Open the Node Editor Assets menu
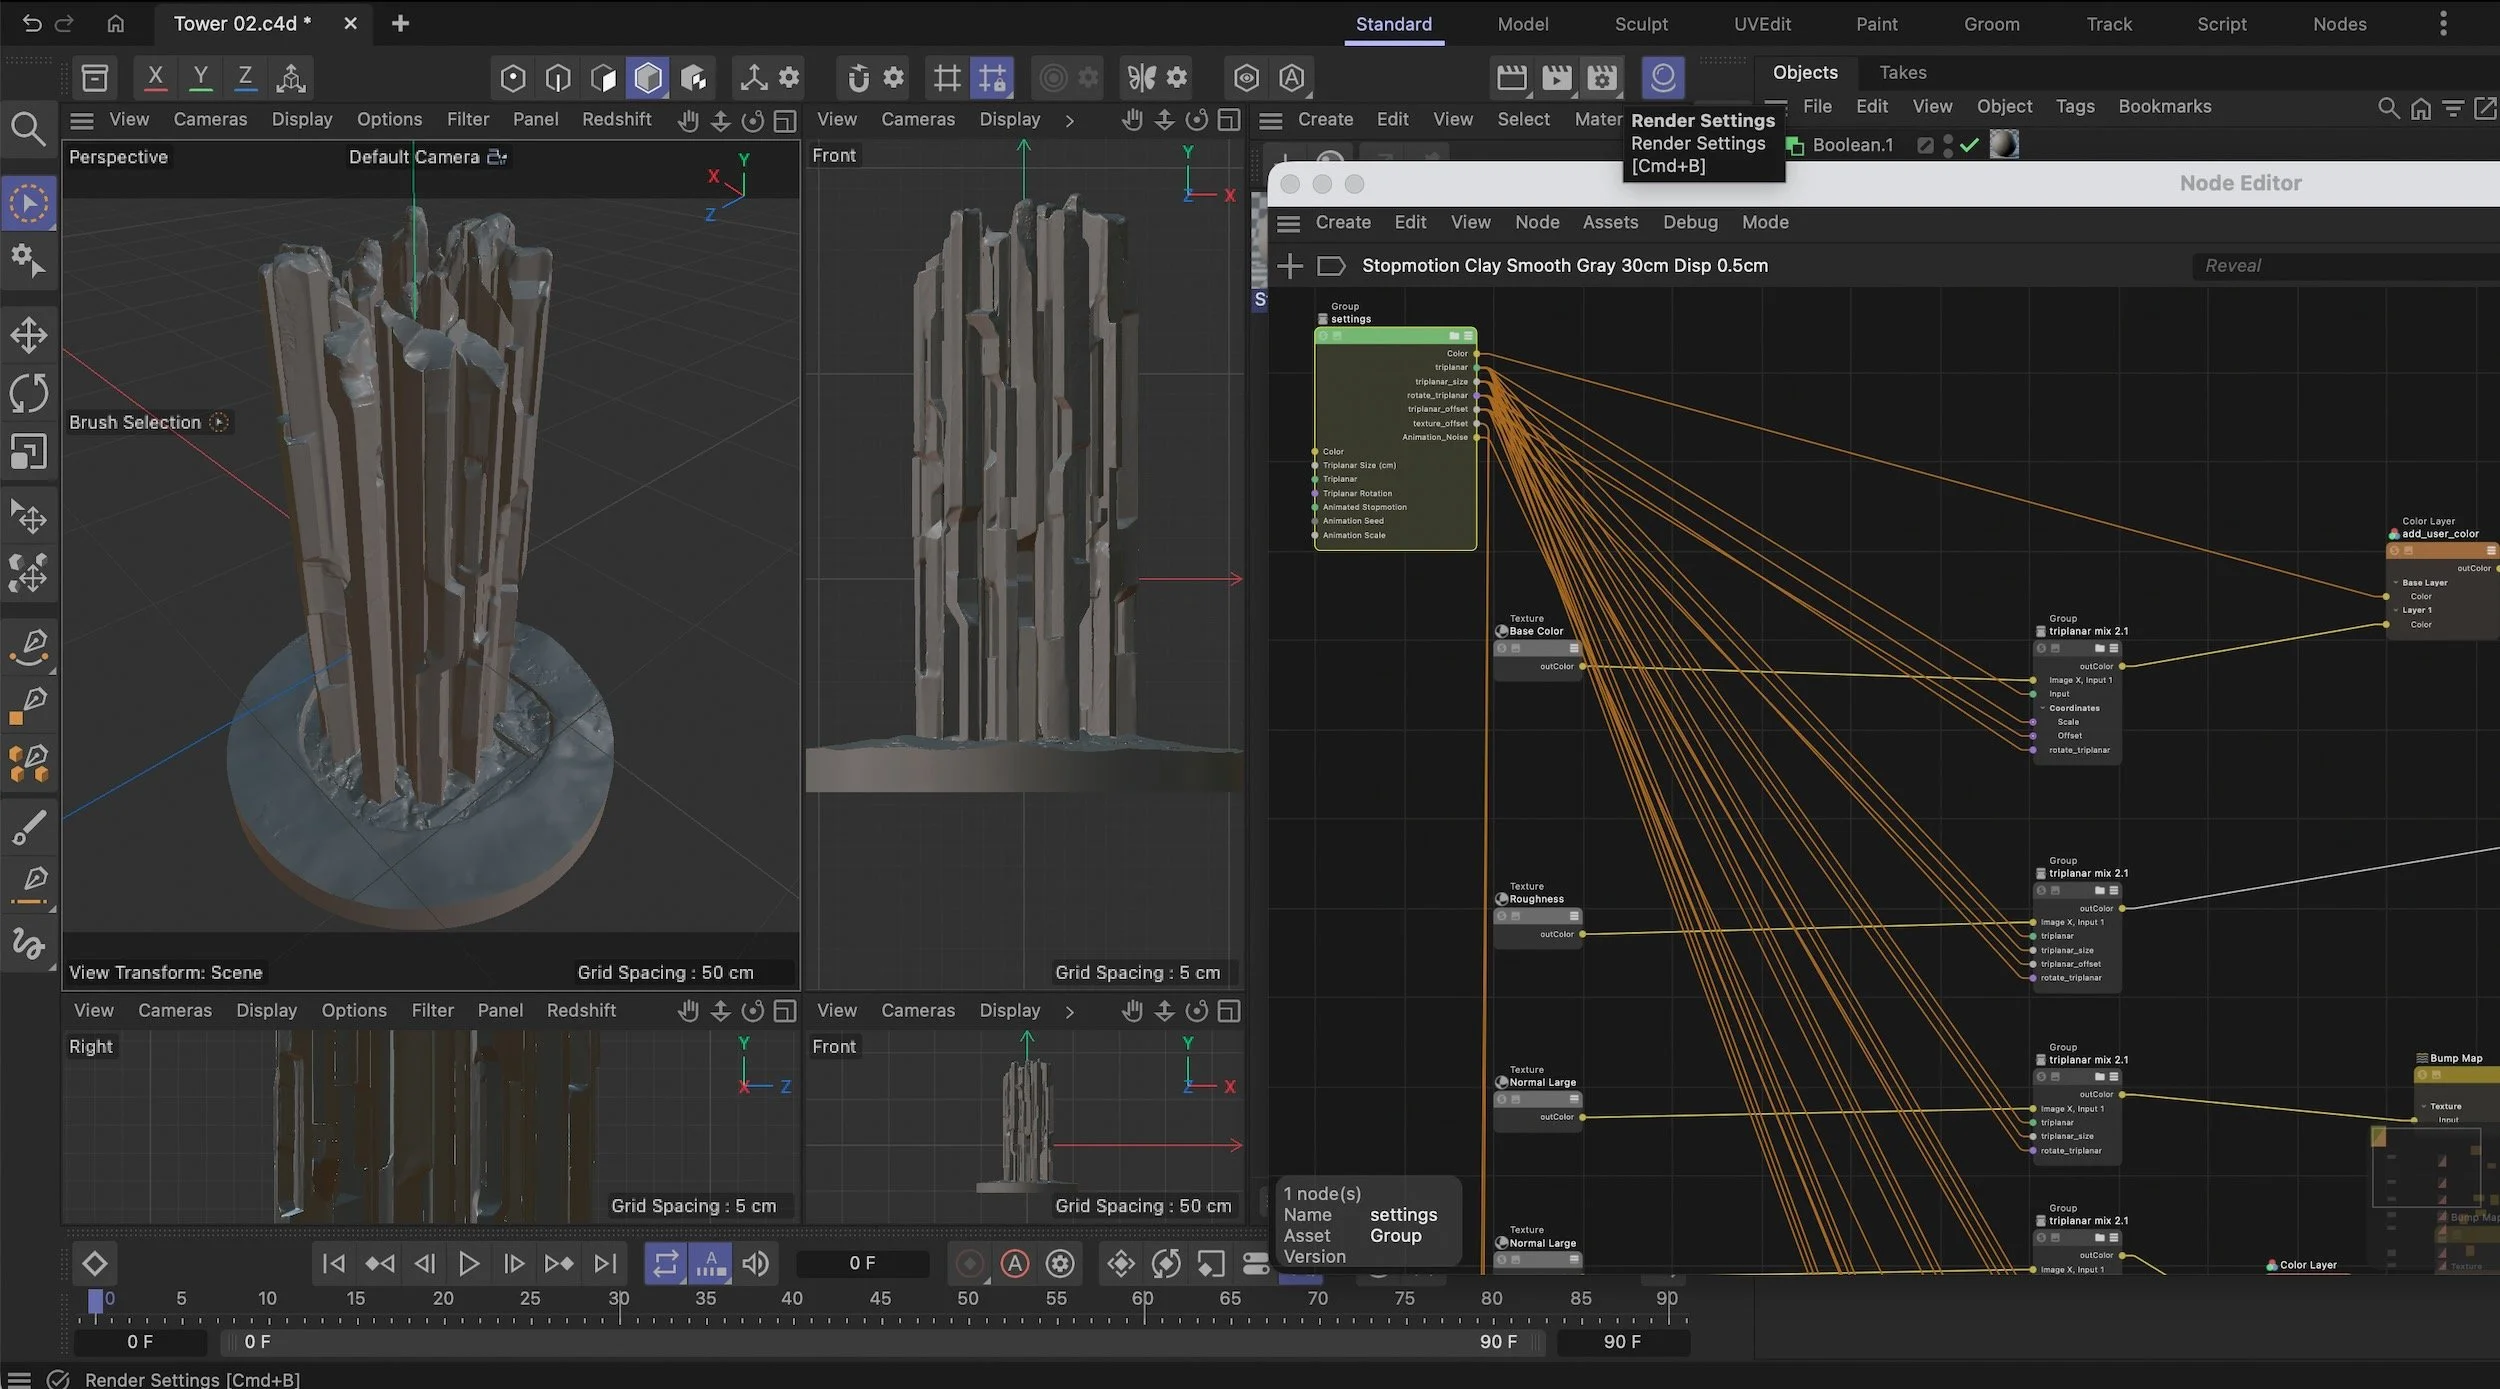The height and width of the screenshot is (1389, 2500). 1609,222
